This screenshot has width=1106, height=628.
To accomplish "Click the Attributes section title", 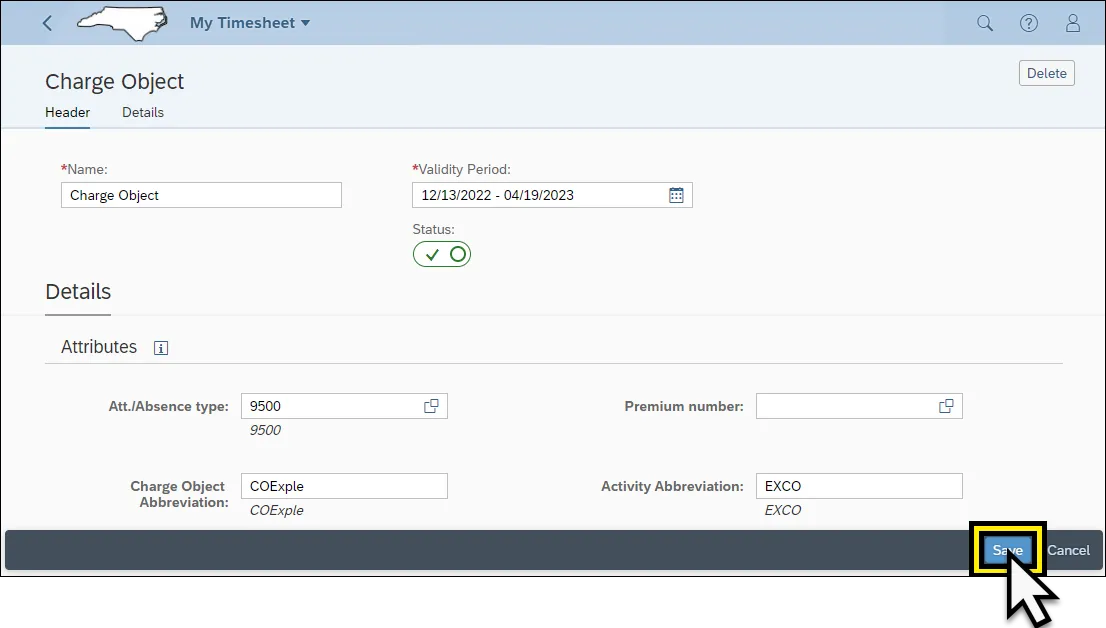I will tap(99, 347).
